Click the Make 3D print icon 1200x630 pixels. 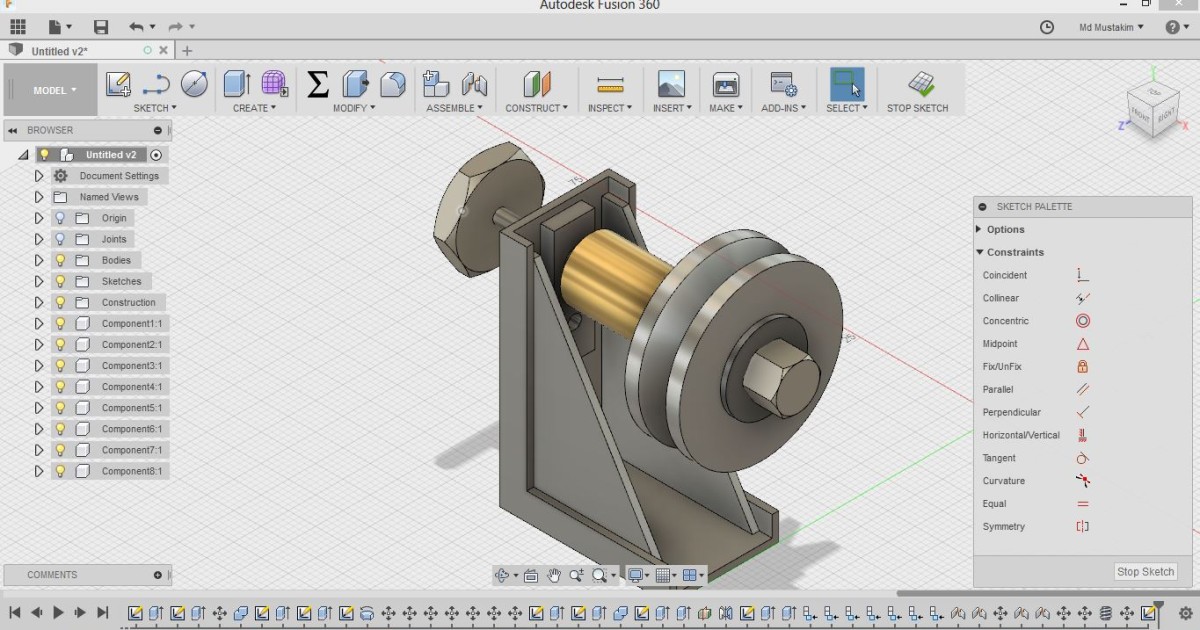click(725, 84)
